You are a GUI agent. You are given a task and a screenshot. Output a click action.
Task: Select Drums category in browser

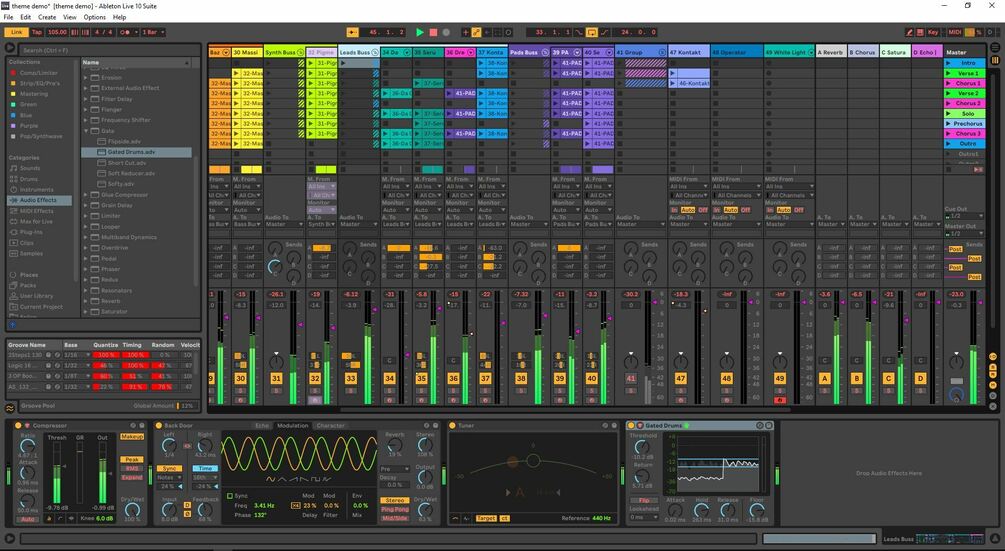coord(29,179)
